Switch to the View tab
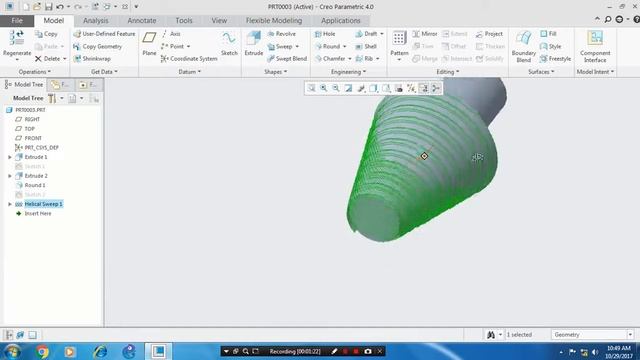640x360 pixels. pos(219,20)
